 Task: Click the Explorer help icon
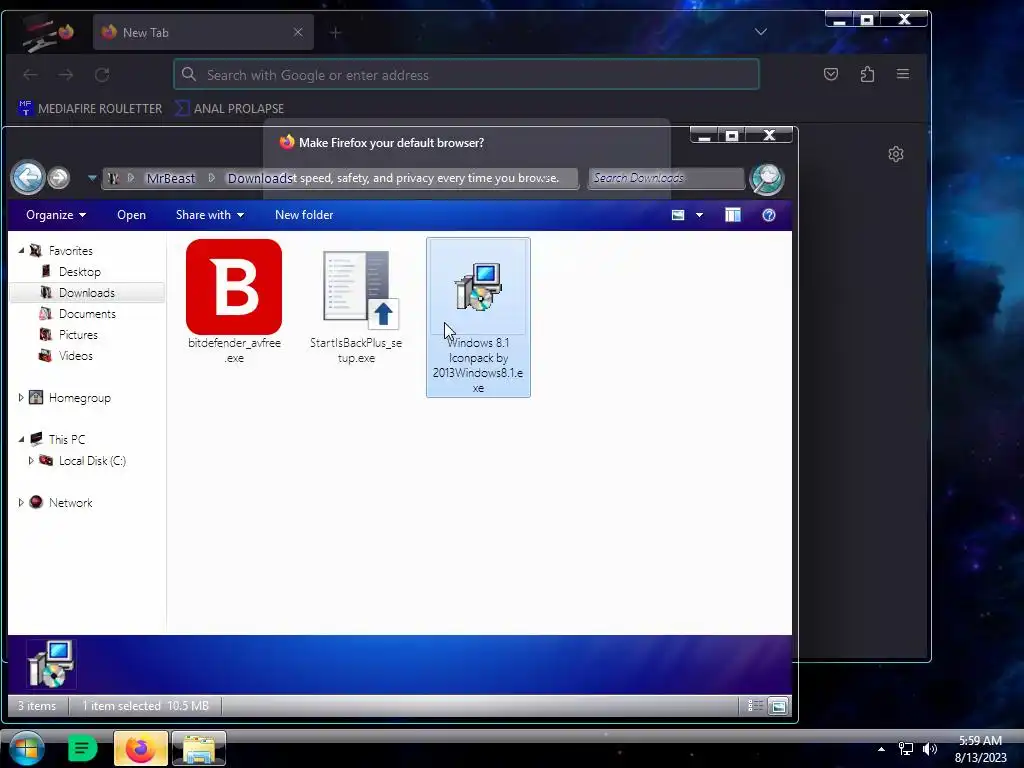pos(769,215)
